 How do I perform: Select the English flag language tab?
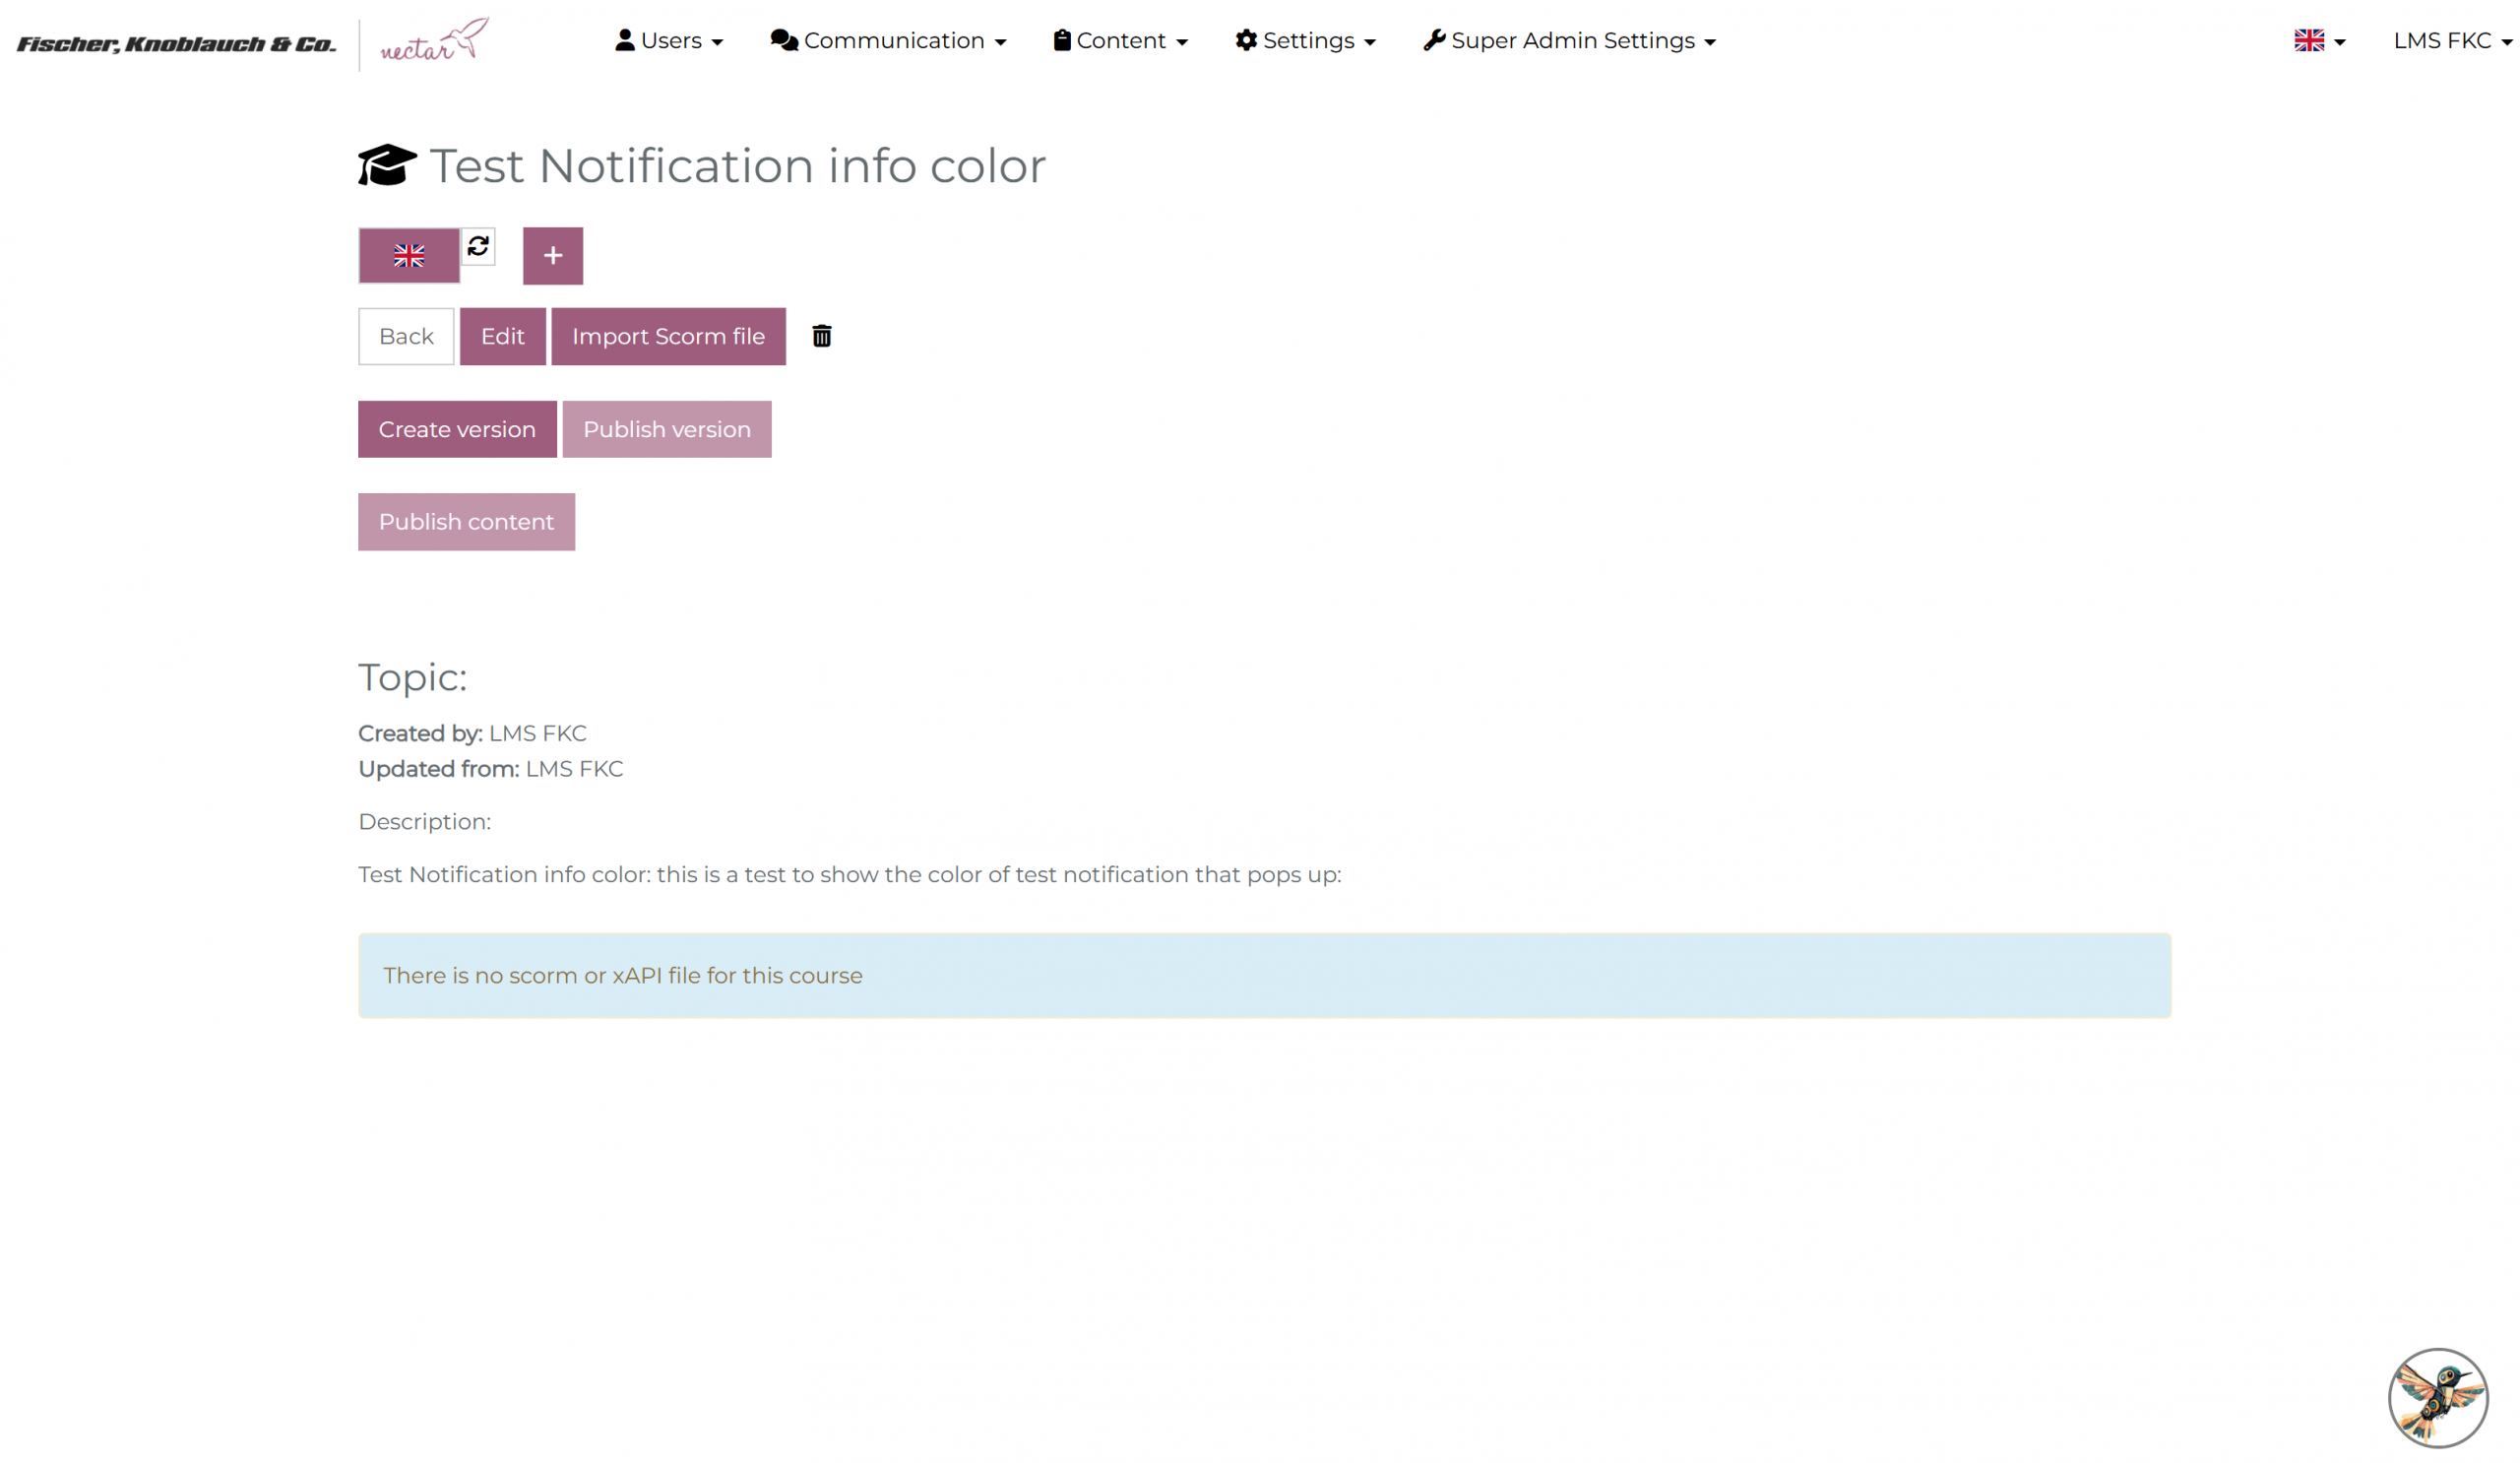[x=409, y=256]
